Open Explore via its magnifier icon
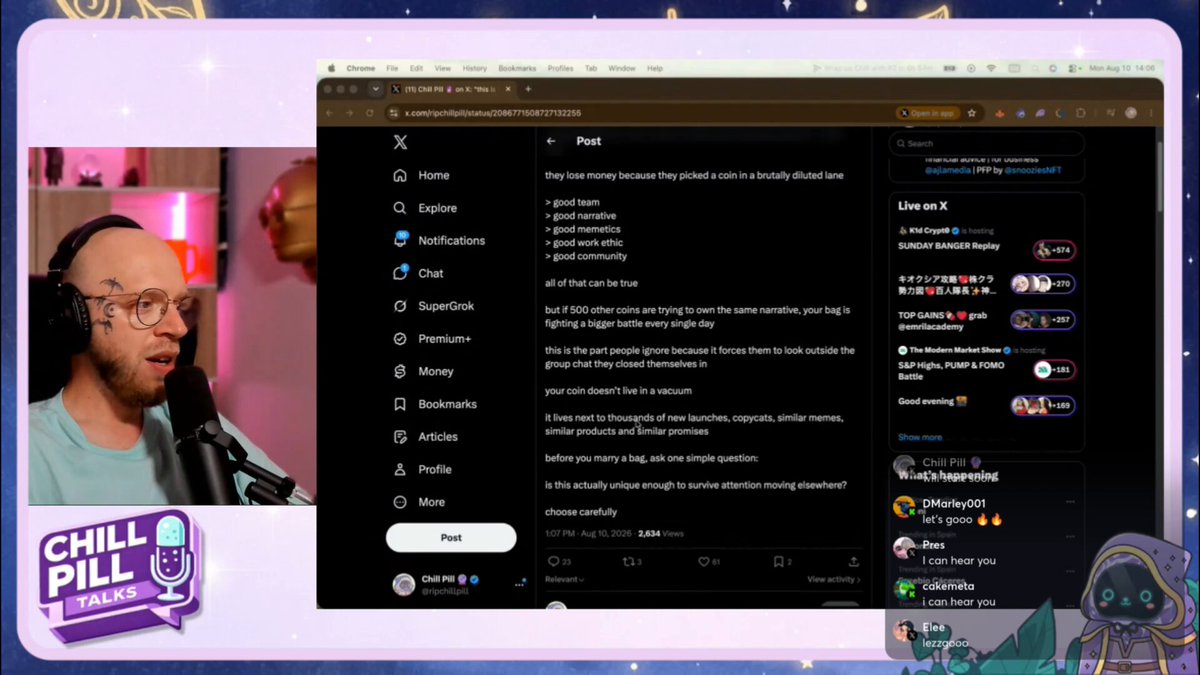 click(x=400, y=208)
